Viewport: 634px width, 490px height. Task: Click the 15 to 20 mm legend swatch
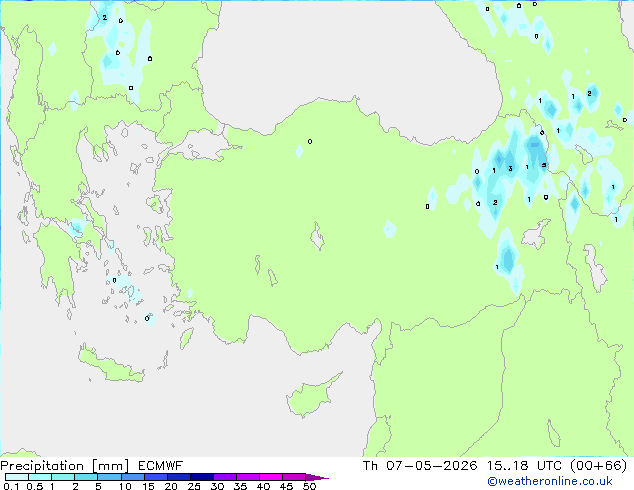(x=155, y=477)
